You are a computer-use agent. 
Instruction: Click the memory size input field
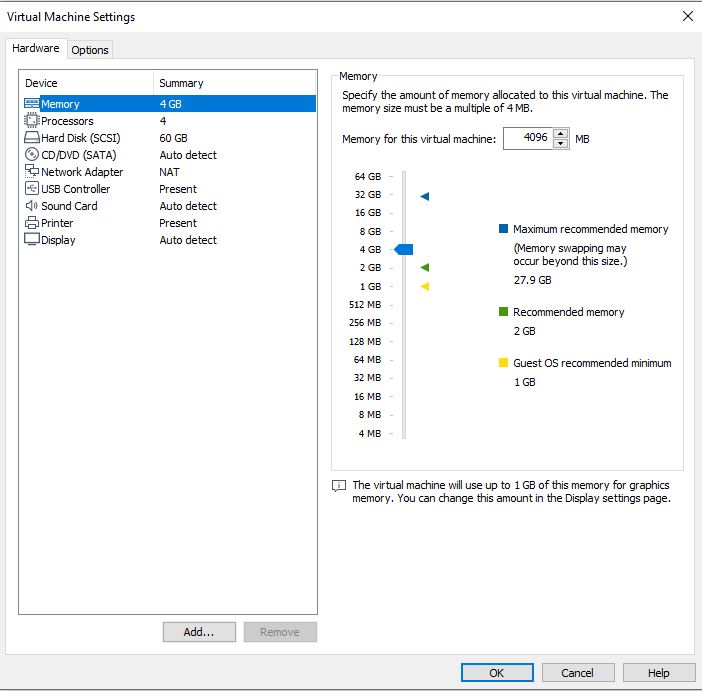tap(528, 138)
